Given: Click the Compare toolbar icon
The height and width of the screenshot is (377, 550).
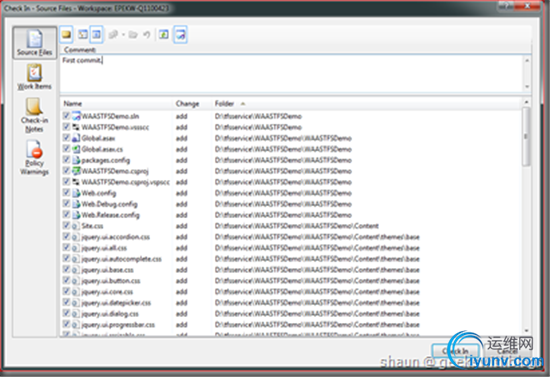Looking at the screenshot, I should [x=113, y=34].
